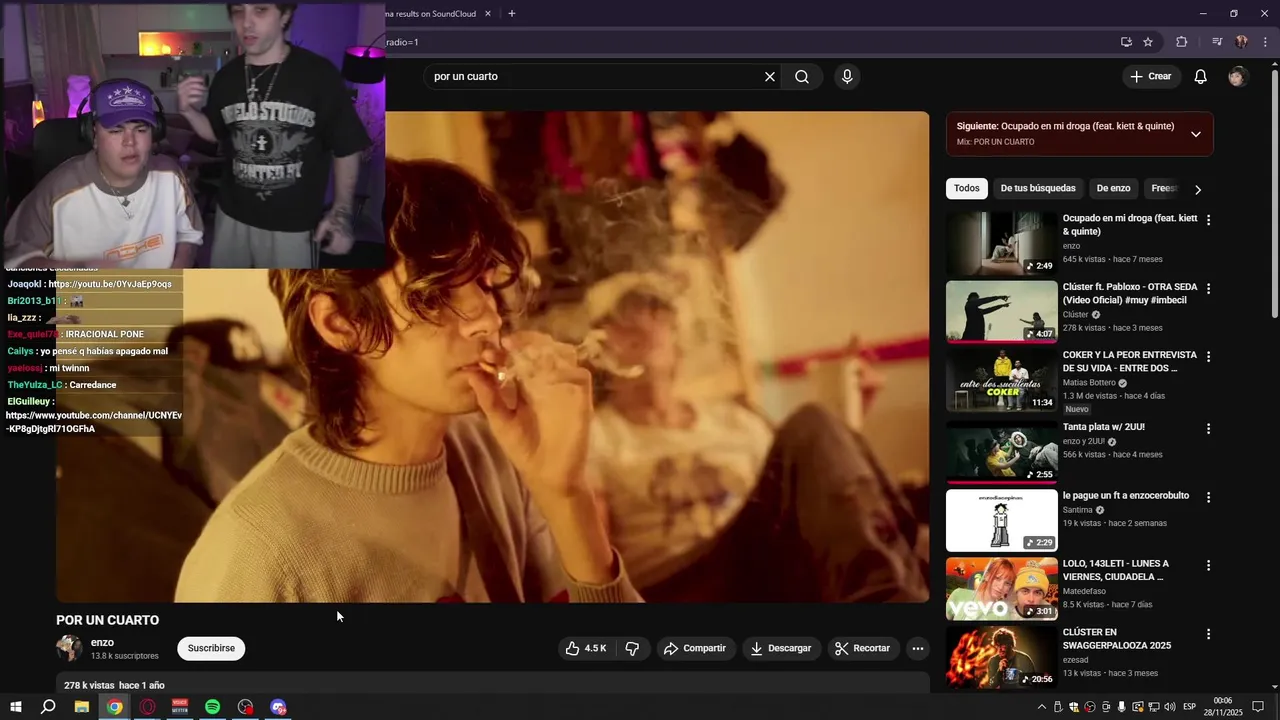This screenshot has height=720, width=1280.
Task: Click the magnifier search button
Action: coord(802,77)
